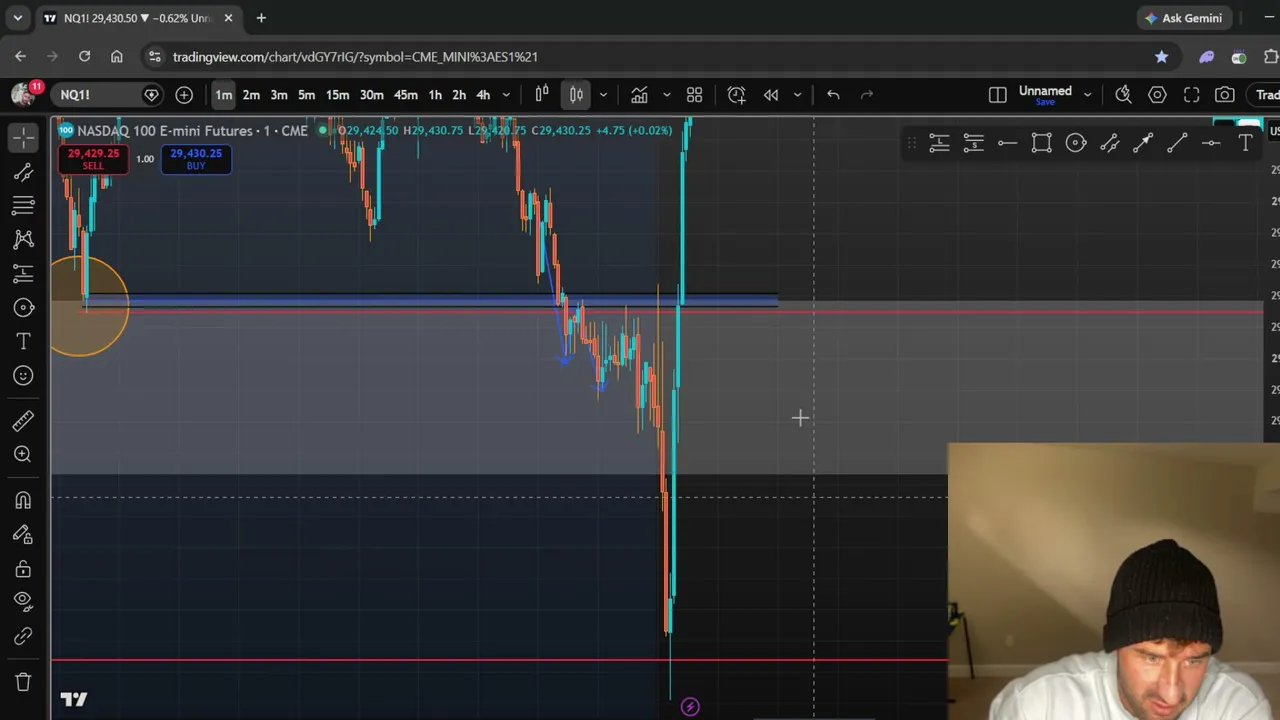Click the NASDAQ 100 E-mini Futures title
Screen dimensions: 1280x720
tap(193, 131)
